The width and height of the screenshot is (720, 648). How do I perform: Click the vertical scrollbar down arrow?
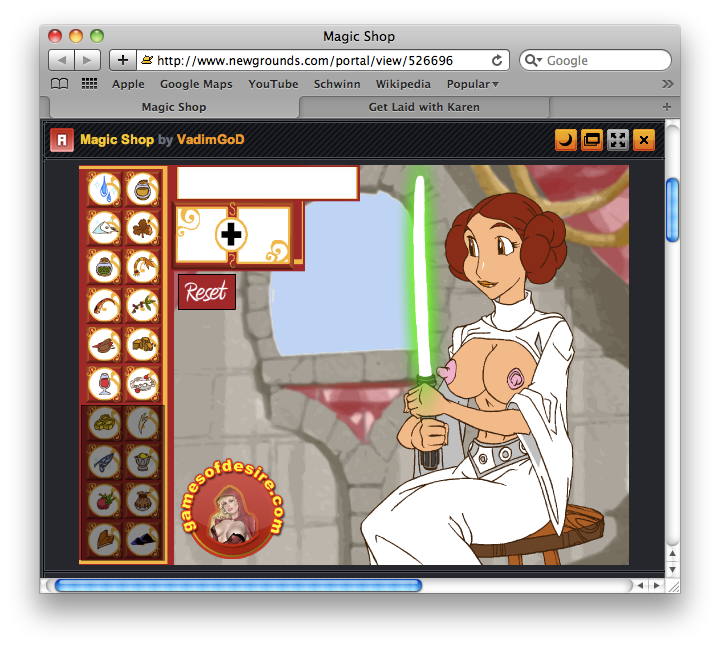tap(672, 569)
